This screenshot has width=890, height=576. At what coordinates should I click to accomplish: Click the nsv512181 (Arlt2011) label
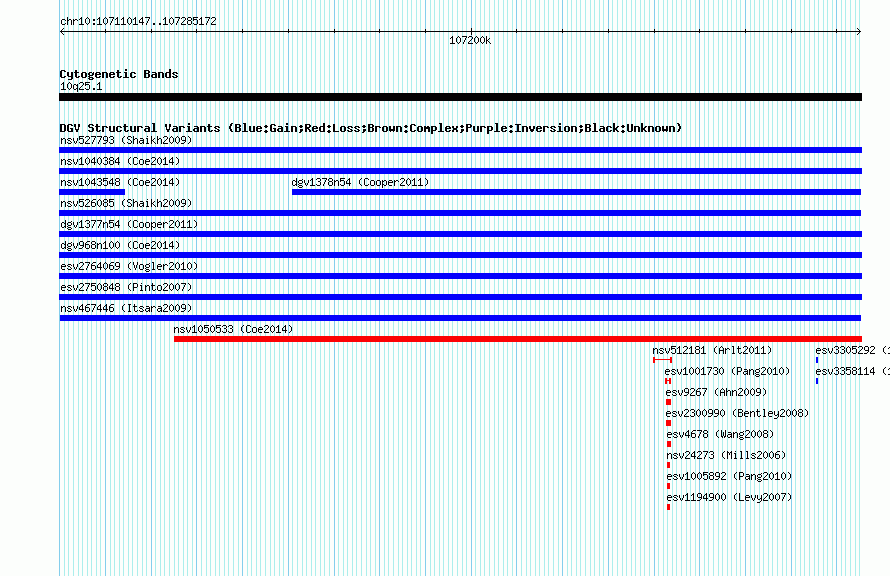pyautogui.click(x=712, y=350)
